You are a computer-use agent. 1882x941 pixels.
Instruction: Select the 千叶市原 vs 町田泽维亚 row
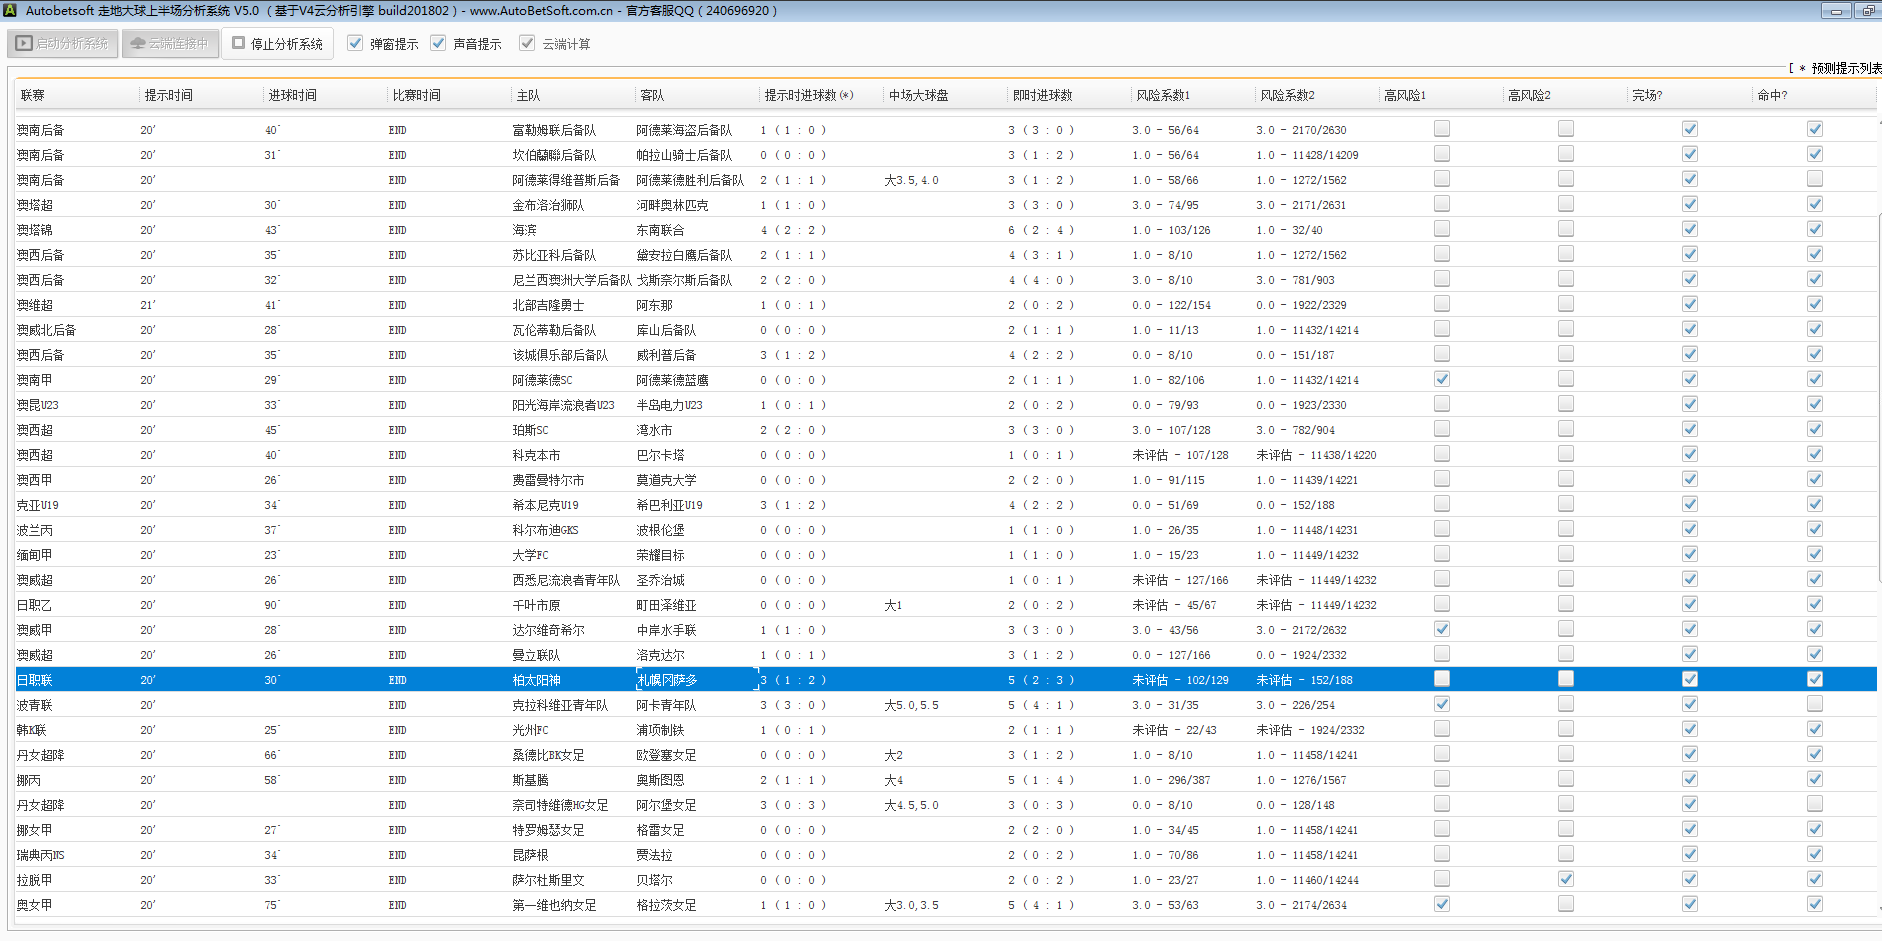536,605
